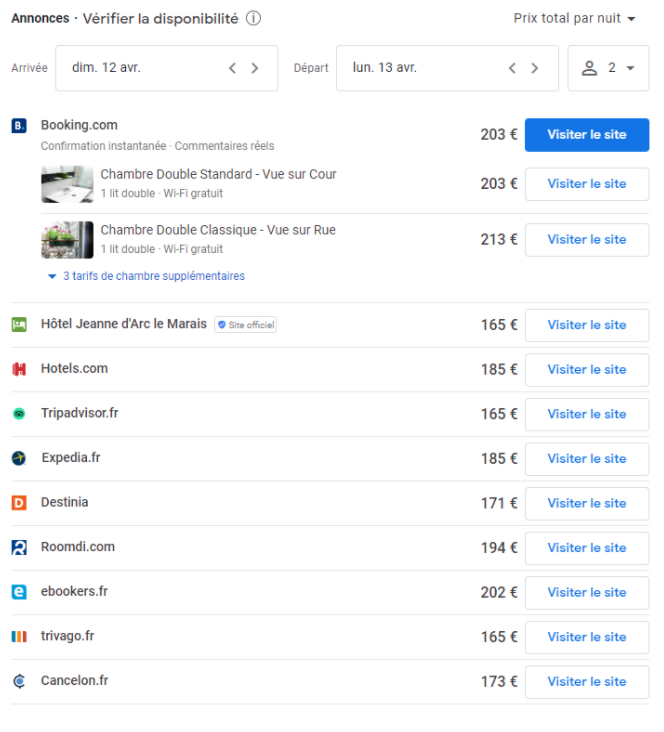Click the Roomdi.com logo icon

(19, 548)
